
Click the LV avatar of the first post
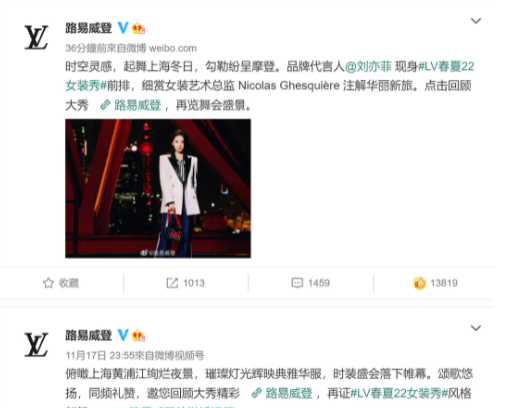pos(36,37)
